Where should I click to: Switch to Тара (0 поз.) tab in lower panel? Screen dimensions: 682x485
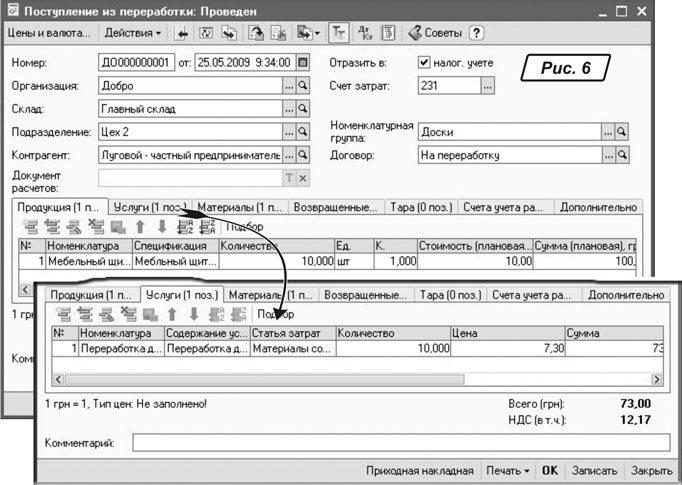[x=450, y=295]
